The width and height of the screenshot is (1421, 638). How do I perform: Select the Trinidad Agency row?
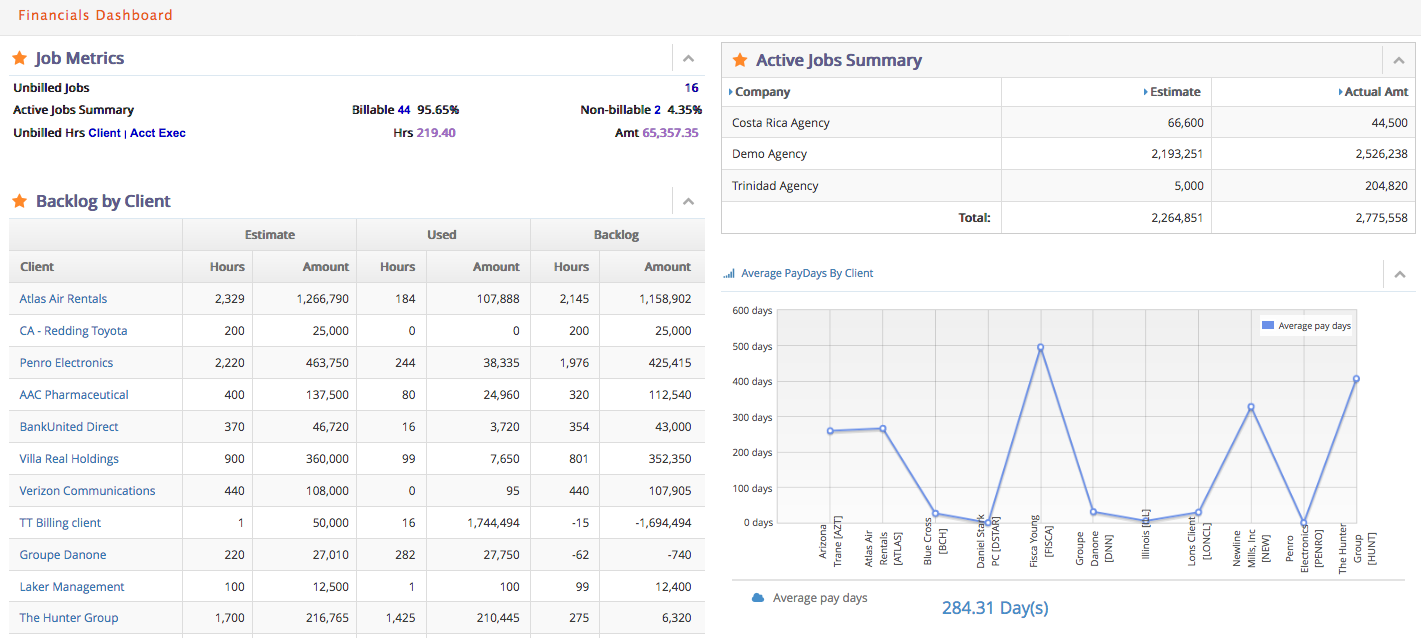1068,186
